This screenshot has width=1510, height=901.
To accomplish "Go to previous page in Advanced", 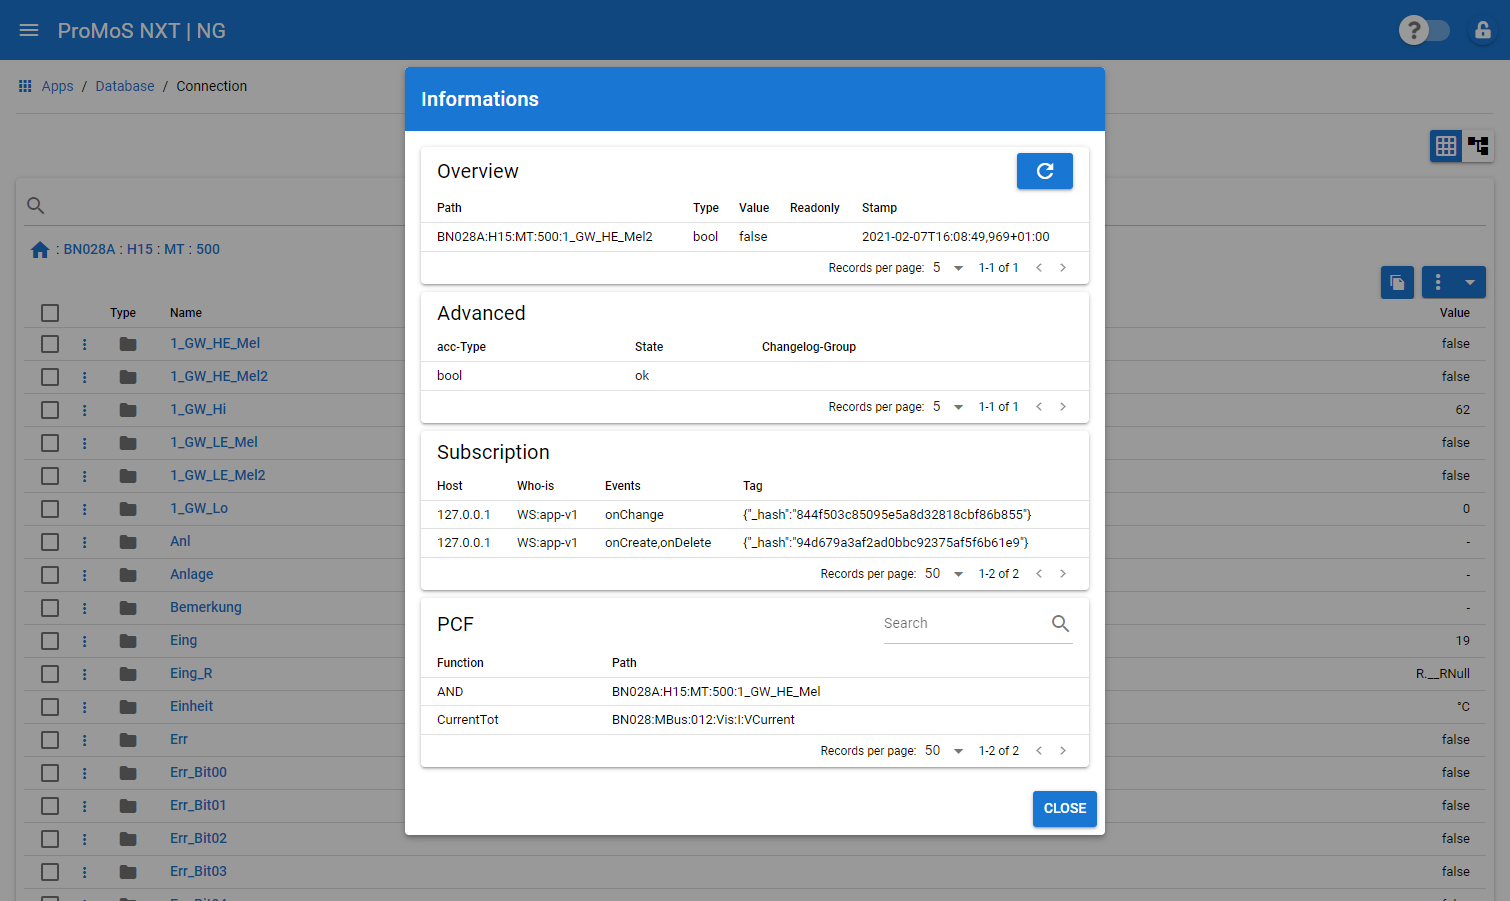I will 1039,406.
